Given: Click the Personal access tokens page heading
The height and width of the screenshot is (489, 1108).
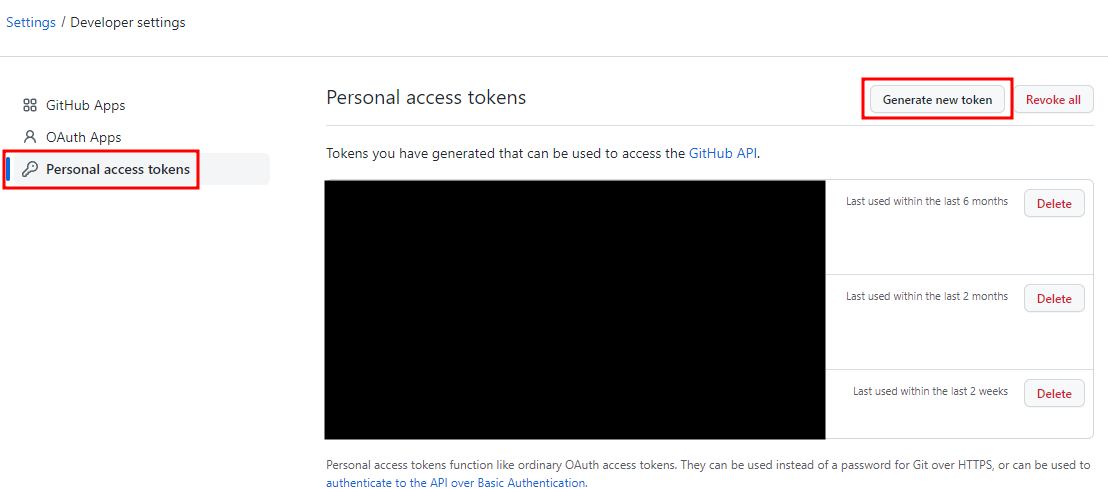Looking at the screenshot, I should pyautogui.click(x=426, y=98).
